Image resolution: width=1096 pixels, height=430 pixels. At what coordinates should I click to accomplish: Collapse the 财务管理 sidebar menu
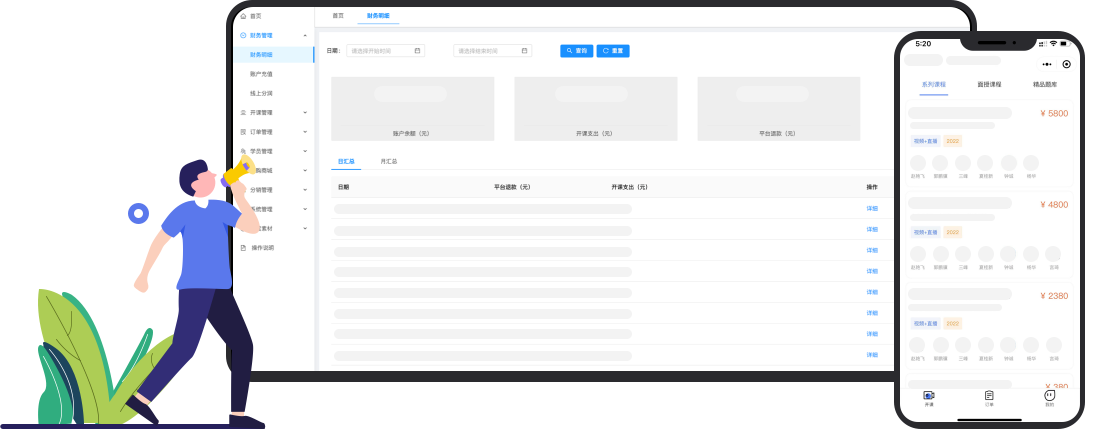pyautogui.click(x=305, y=35)
